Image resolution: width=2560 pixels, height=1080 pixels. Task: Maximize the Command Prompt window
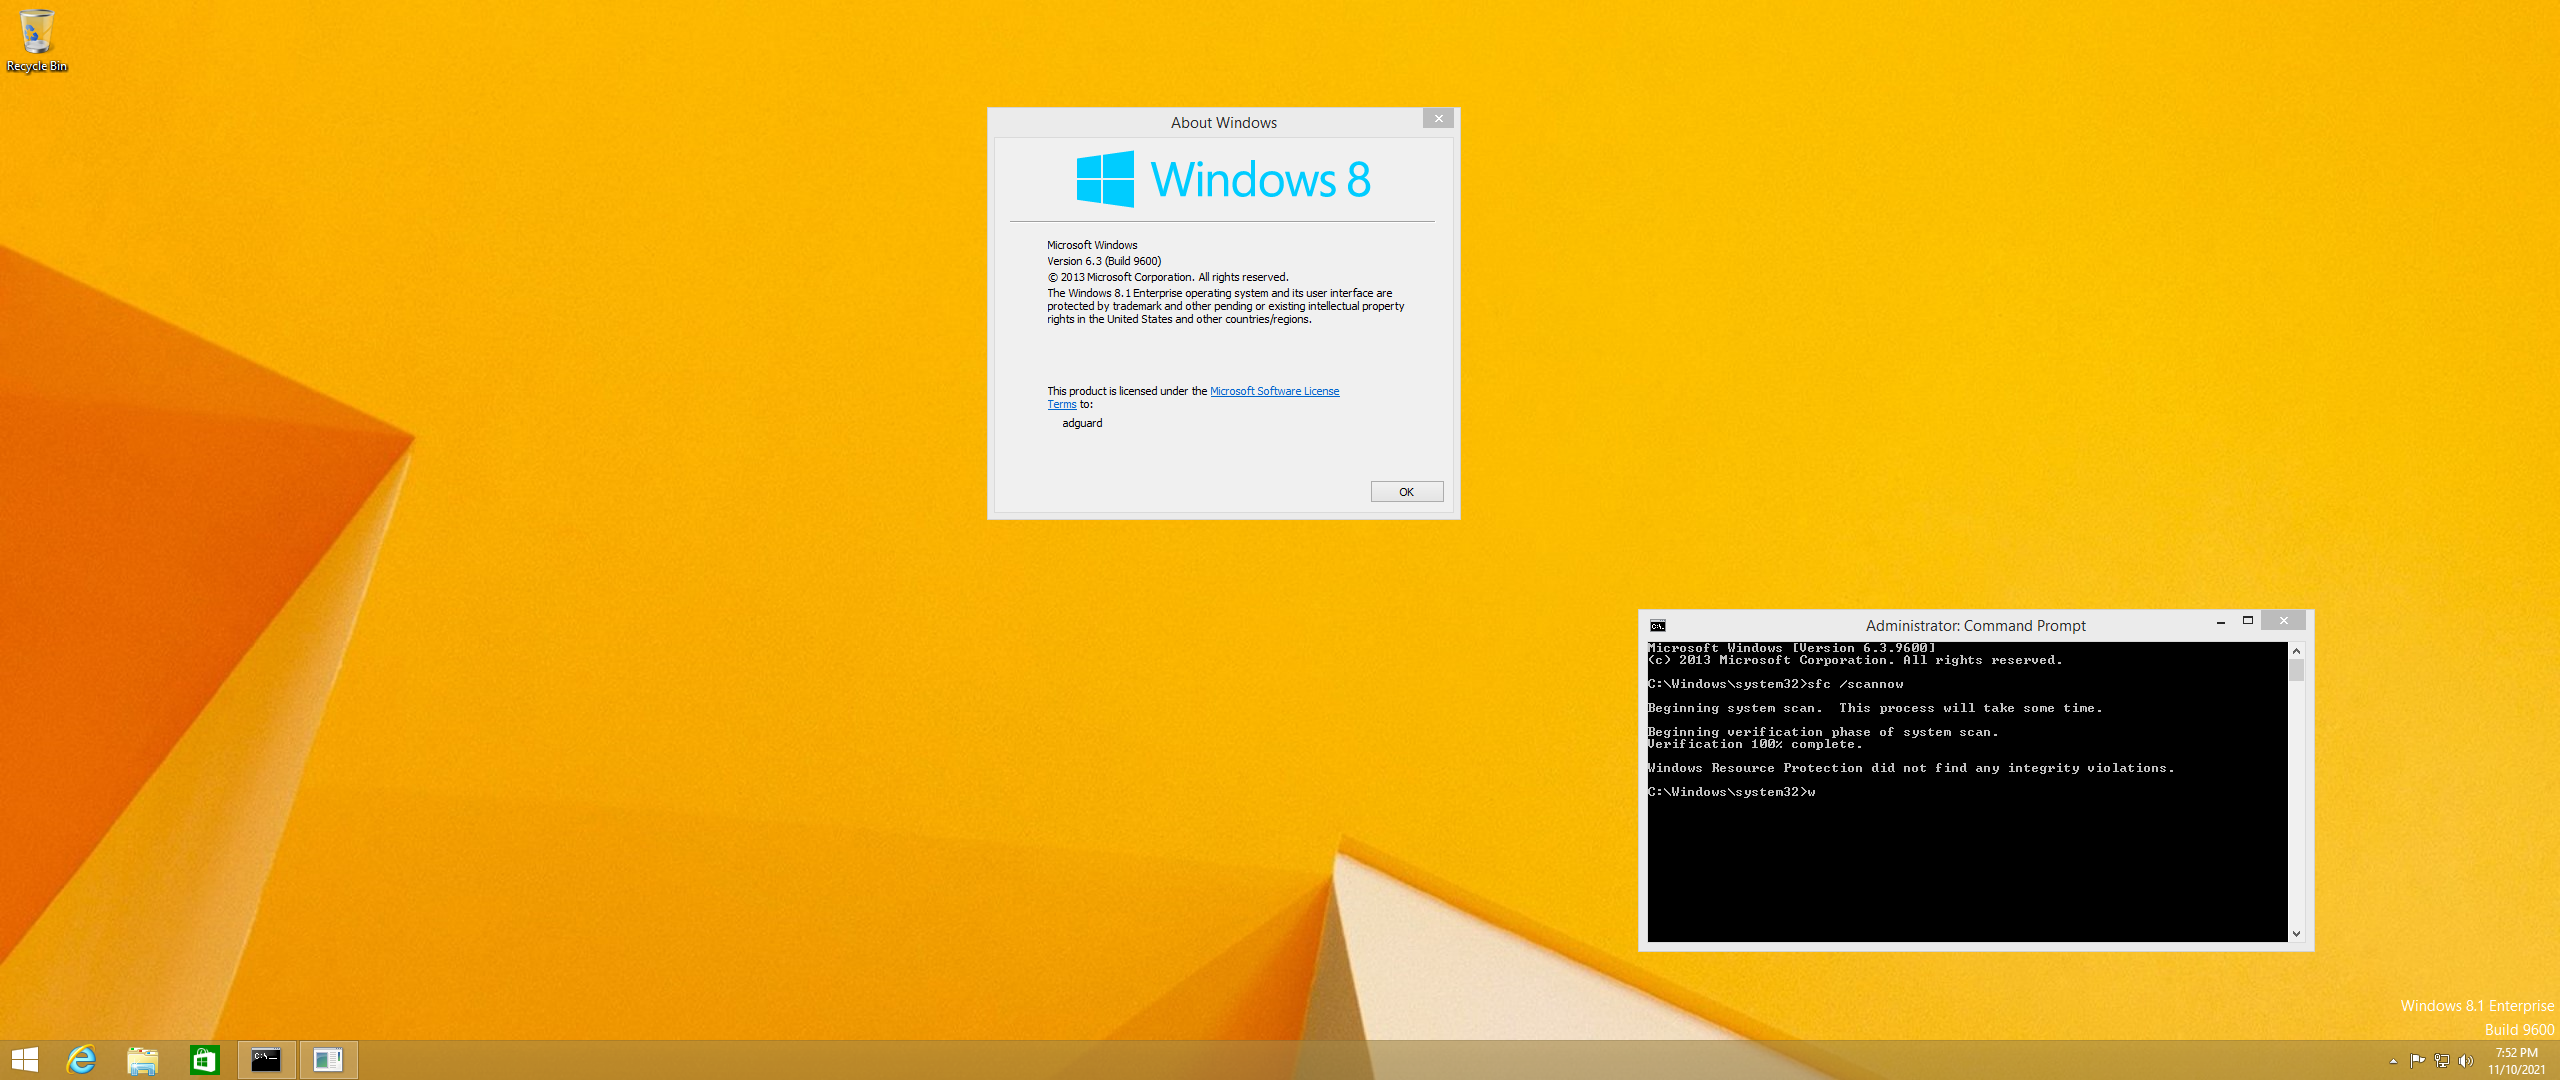click(2248, 622)
